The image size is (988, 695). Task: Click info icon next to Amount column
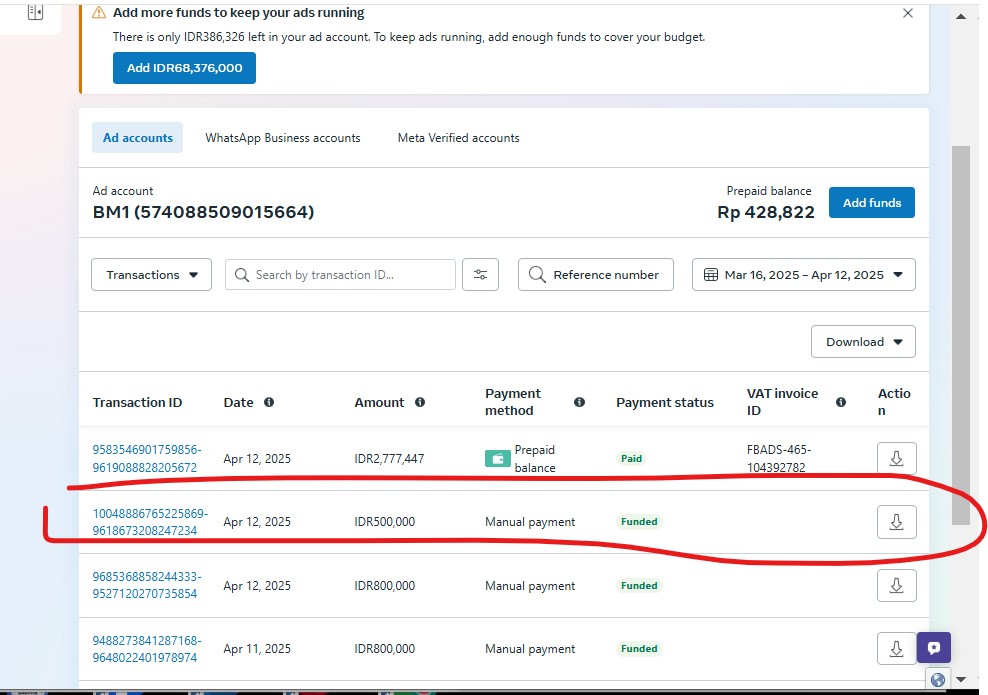pyautogui.click(x=420, y=402)
